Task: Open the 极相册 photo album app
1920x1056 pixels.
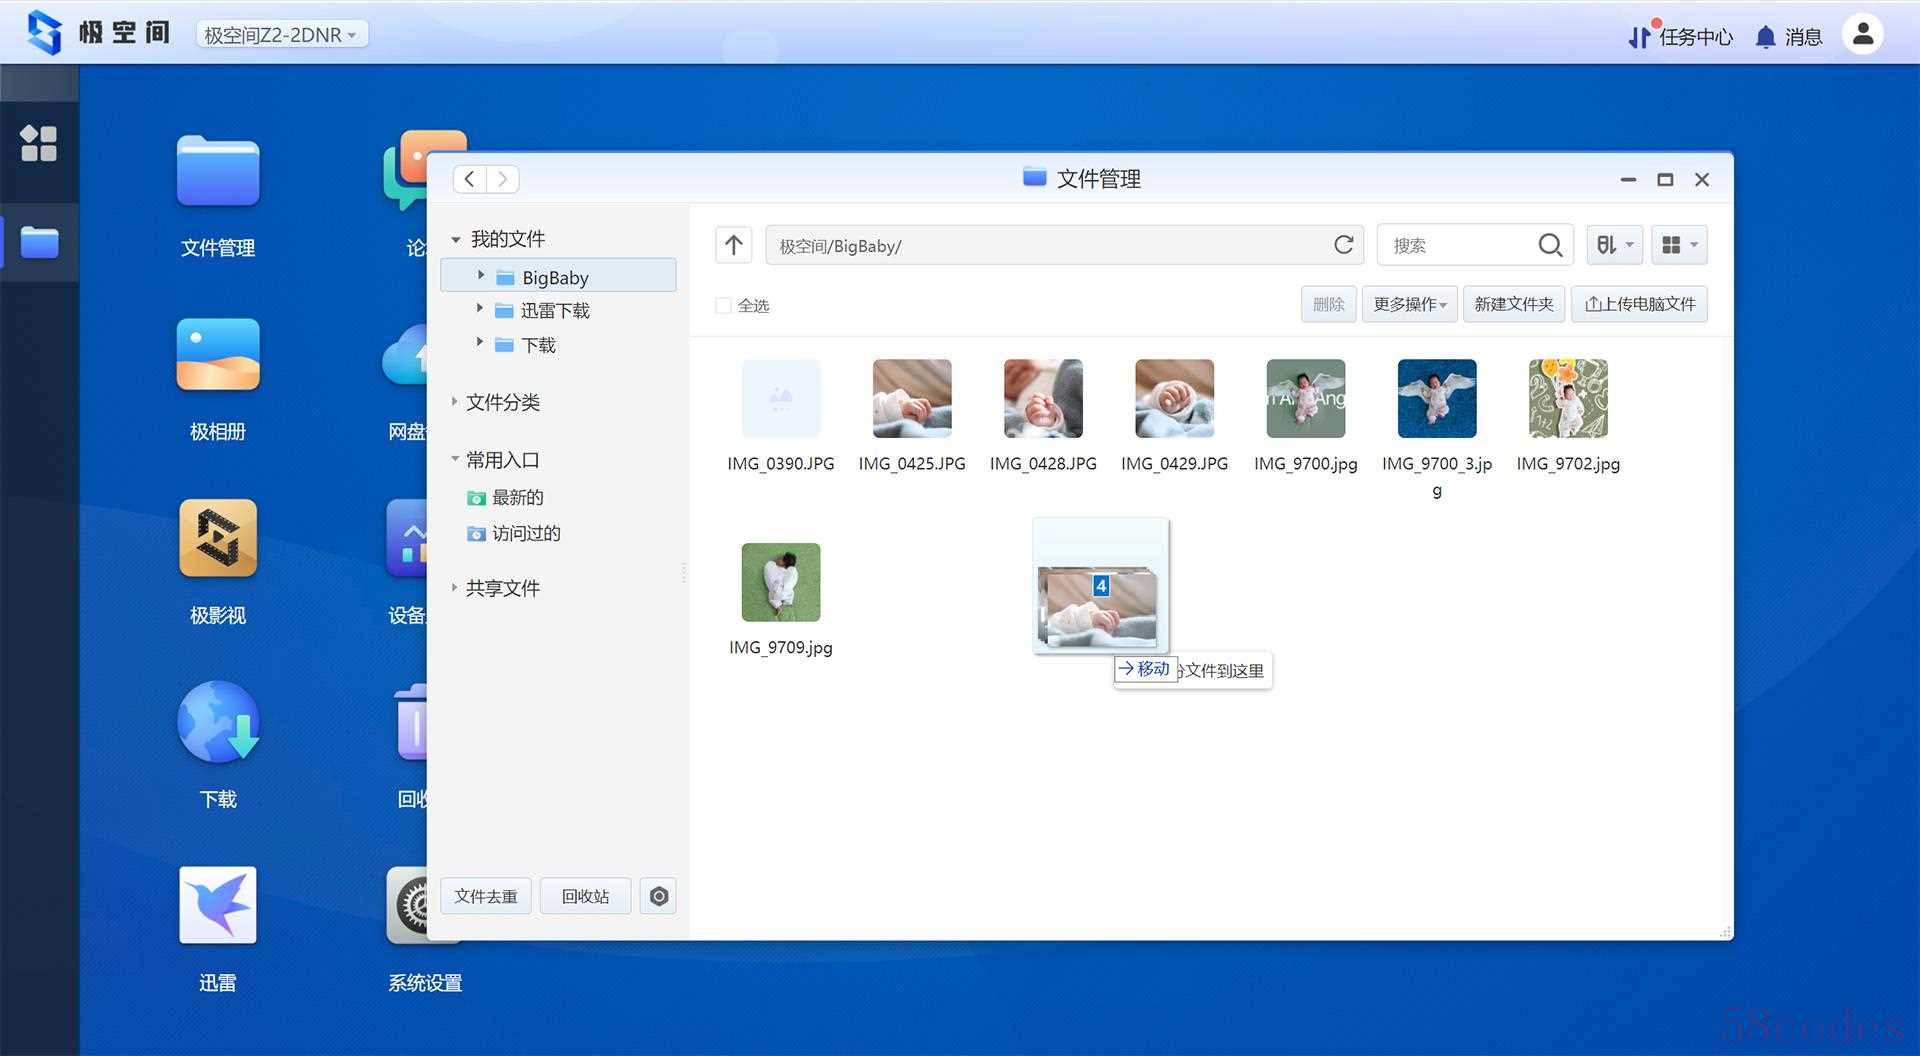Action: click(x=217, y=356)
